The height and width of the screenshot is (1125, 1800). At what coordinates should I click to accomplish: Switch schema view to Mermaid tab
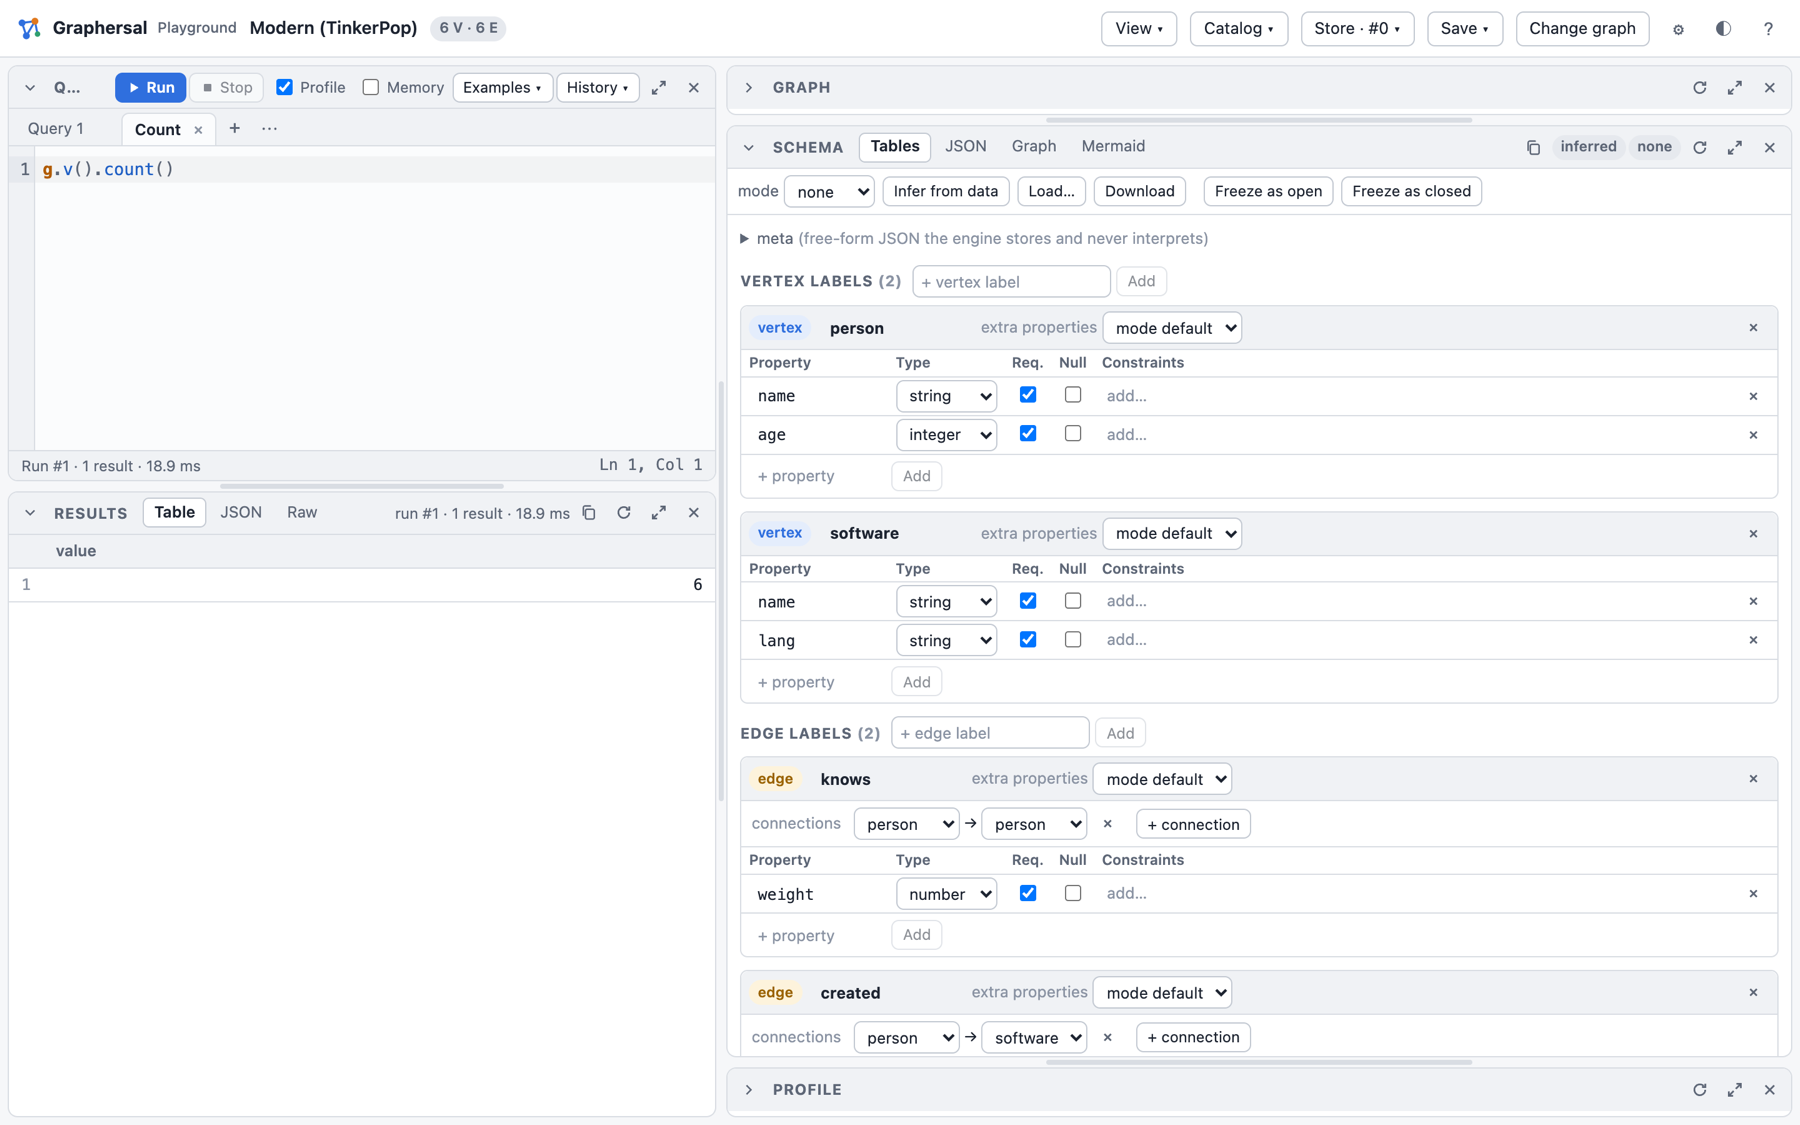click(x=1113, y=147)
